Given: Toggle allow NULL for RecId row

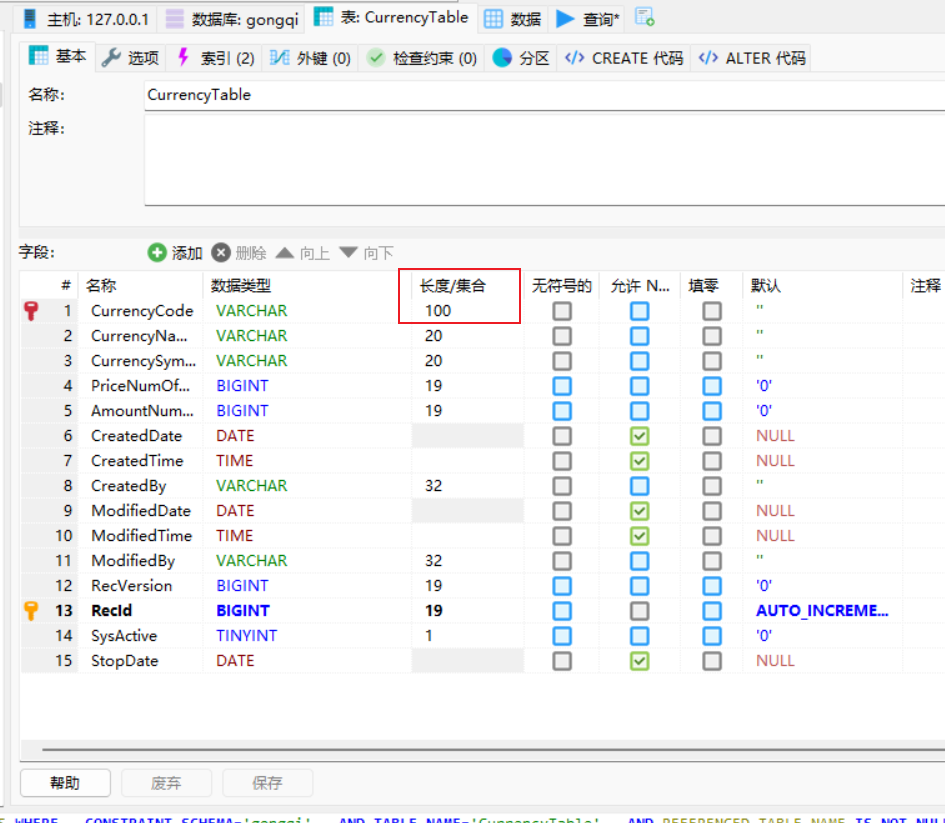Looking at the screenshot, I should 639,611.
